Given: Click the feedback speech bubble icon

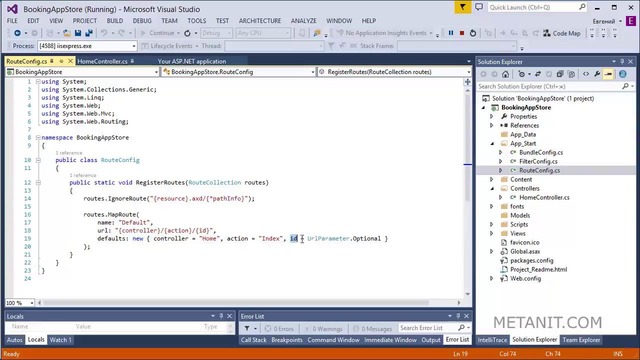Looking at the screenshot, I should pyautogui.click(x=479, y=7).
